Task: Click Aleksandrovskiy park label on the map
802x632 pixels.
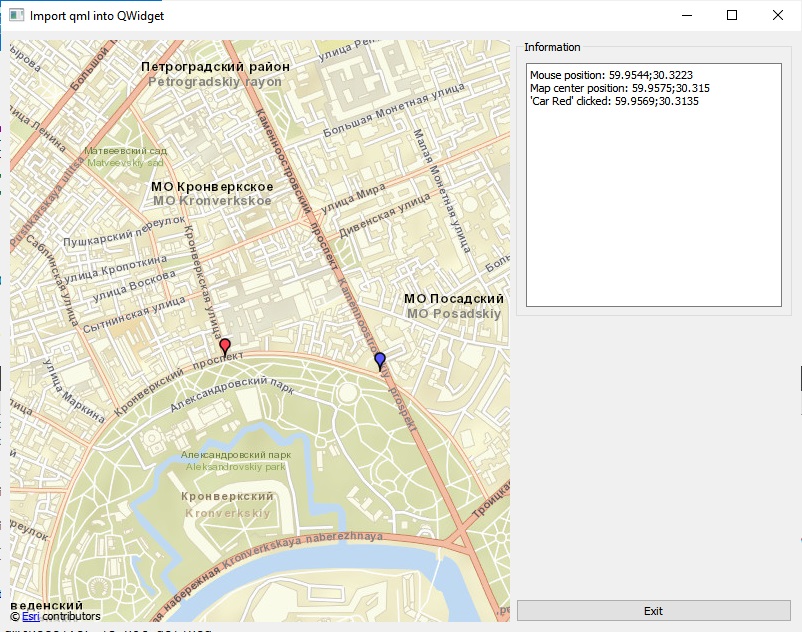Action: 236,460
